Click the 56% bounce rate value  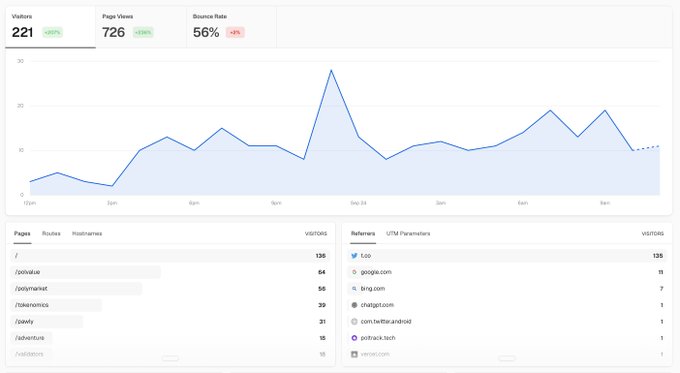coord(206,33)
